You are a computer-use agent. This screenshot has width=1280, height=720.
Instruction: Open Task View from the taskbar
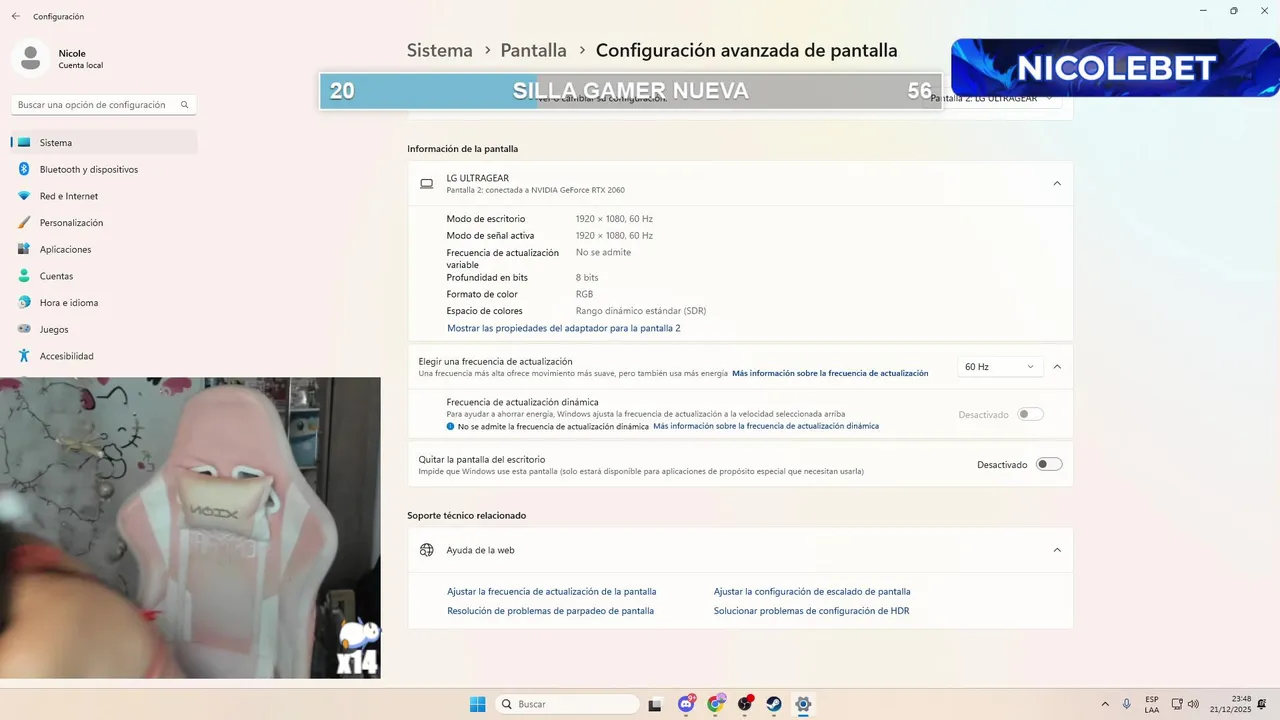pos(655,704)
